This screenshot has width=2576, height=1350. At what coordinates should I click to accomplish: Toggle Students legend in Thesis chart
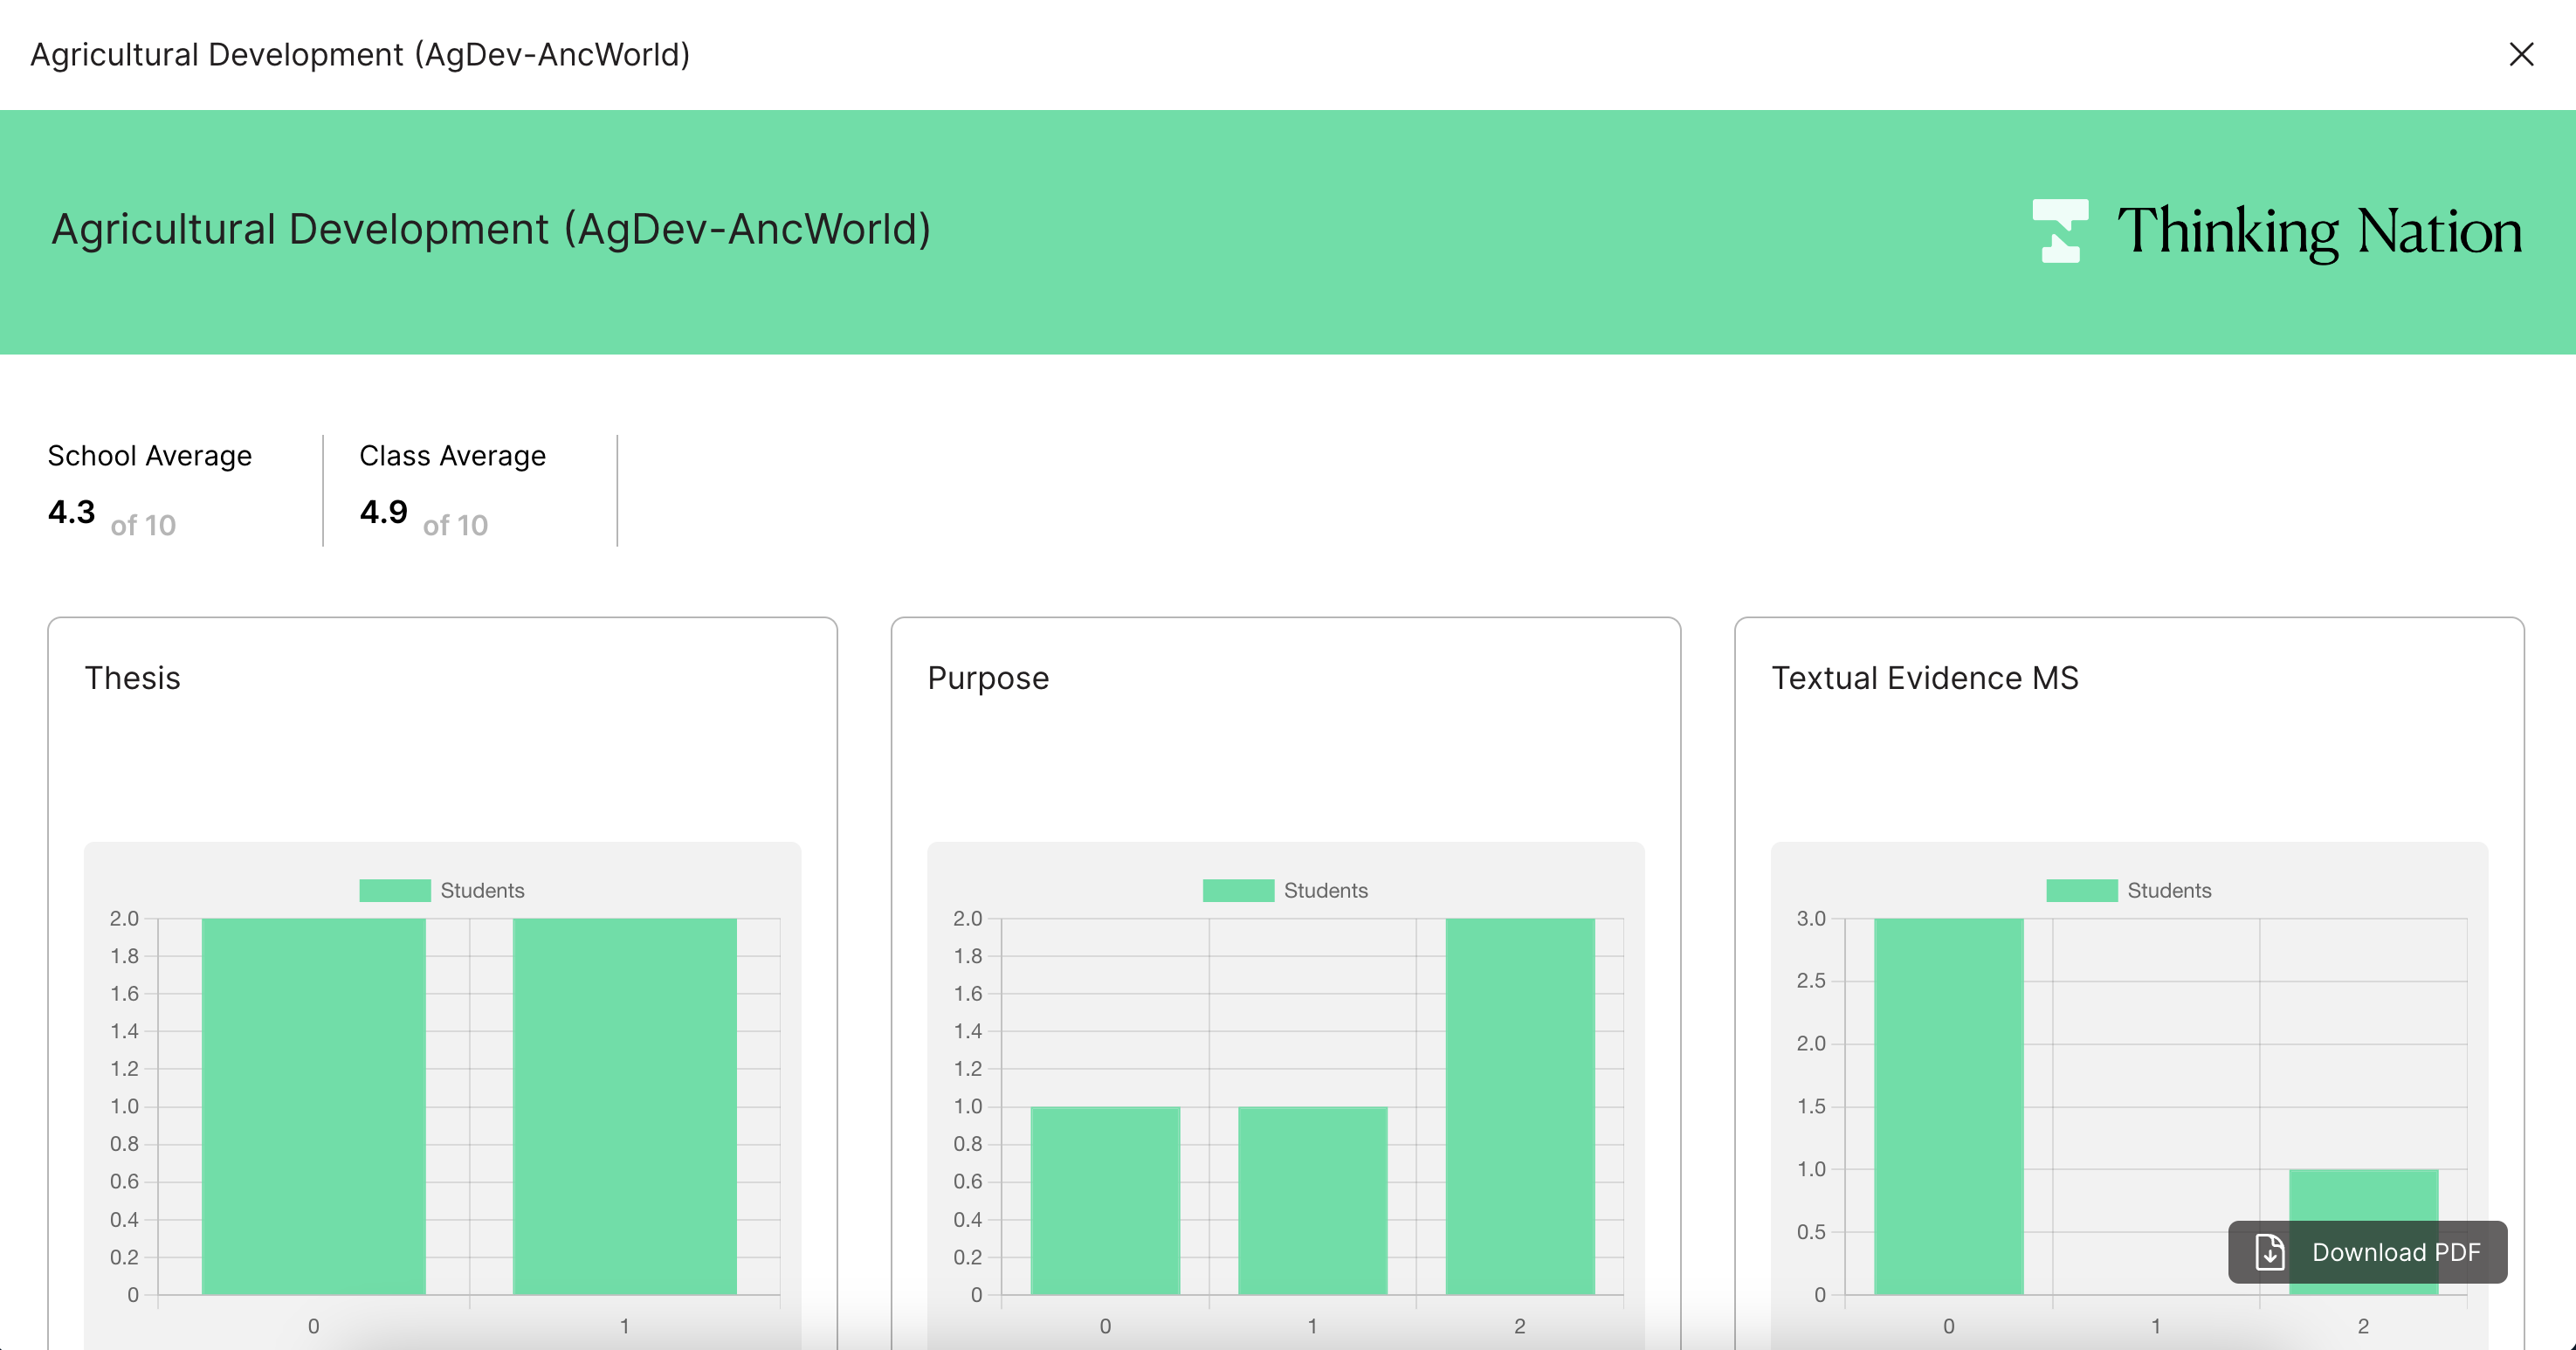482,890
